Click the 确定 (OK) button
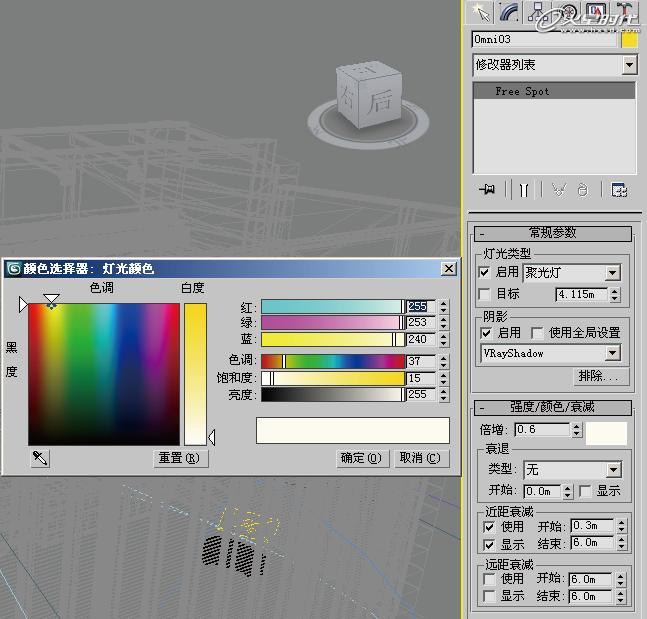This screenshot has height=619, width=647. click(x=361, y=458)
